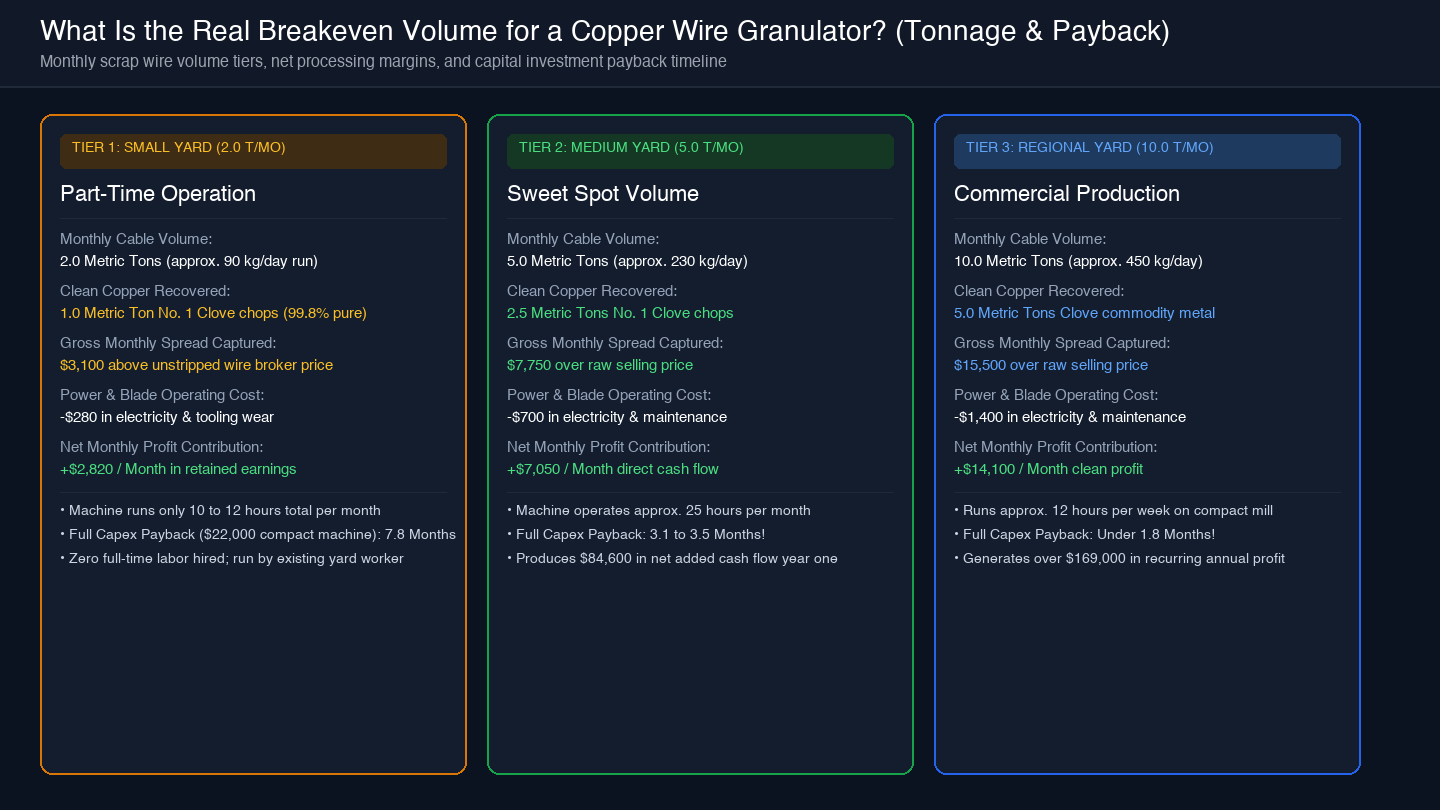This screenshot has height=810, width=1440.
Task: Select "2.5 Metric Tons No. 1 Clove chops"
Action: 620,313
